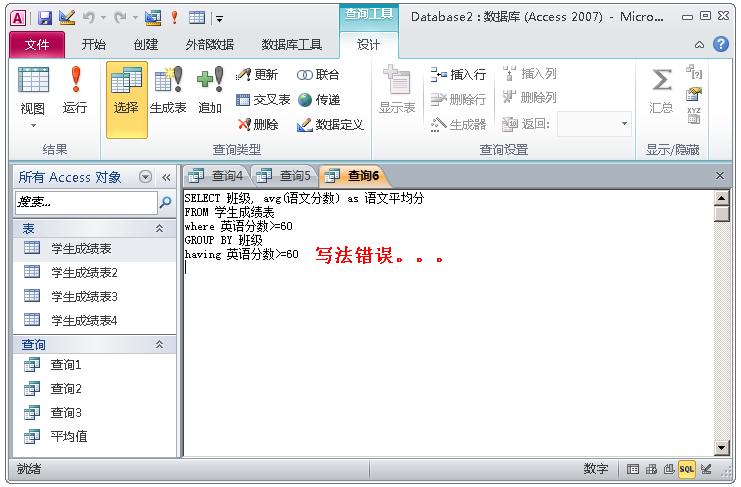Select table 学生成绩表4

95,321
